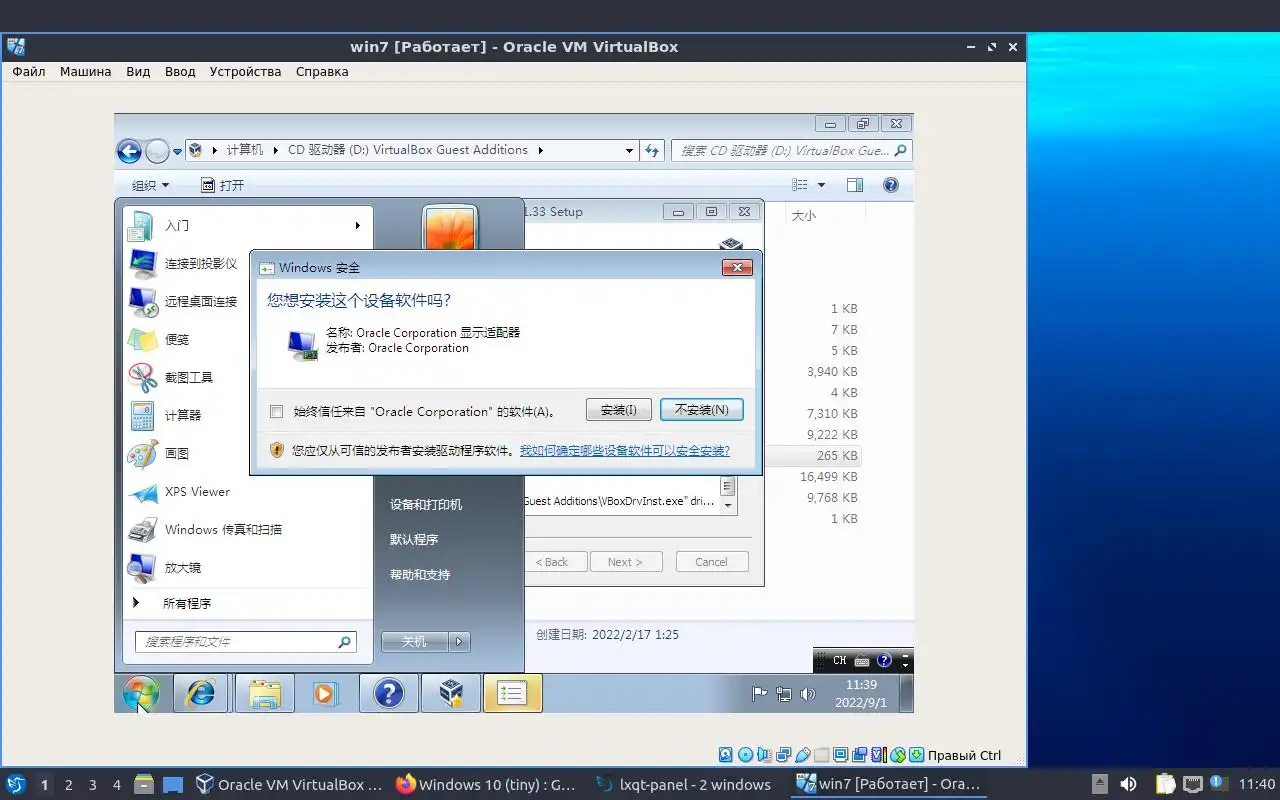Open 设备和打印机 in Start menu
This screenshot has width=1280, height=800.
click(426, 505)
